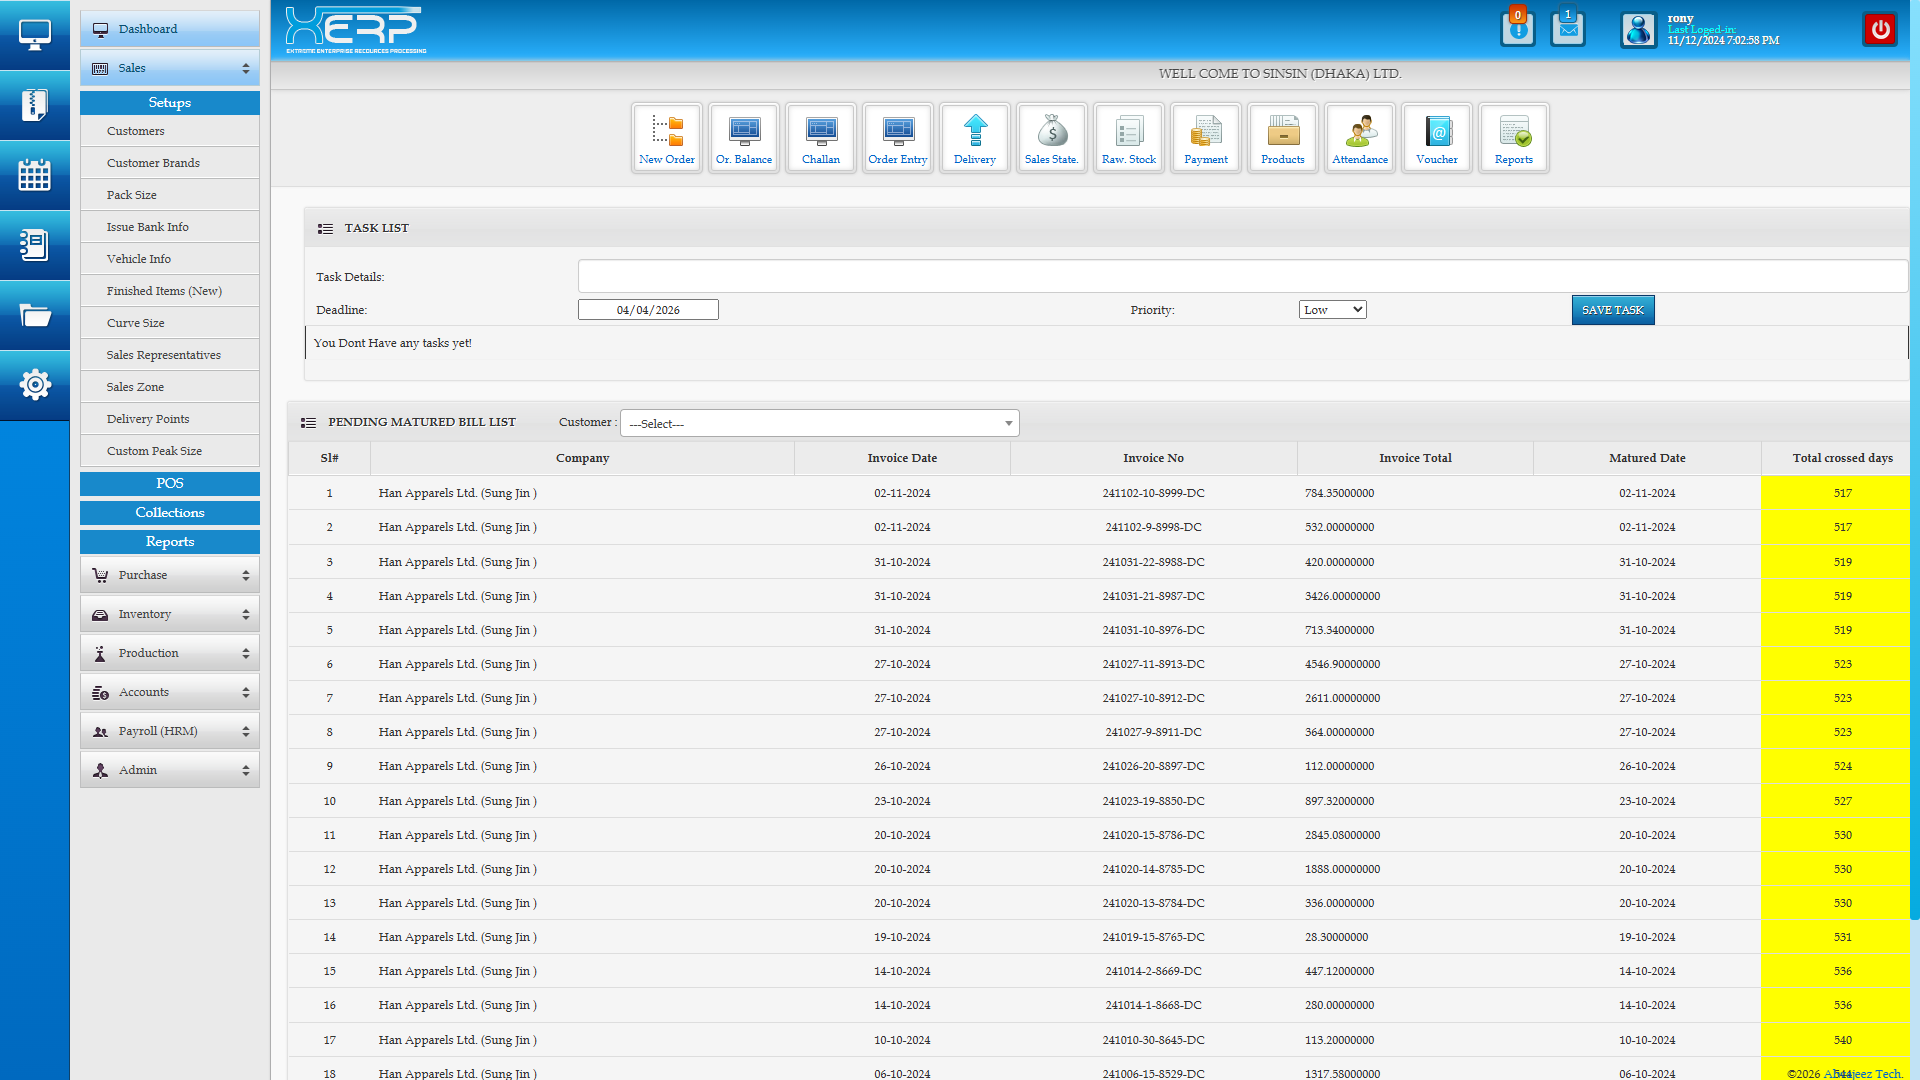Open the Customer select combo box
The width and height of the screenshot is (1920, 1080).
[819, 423]
